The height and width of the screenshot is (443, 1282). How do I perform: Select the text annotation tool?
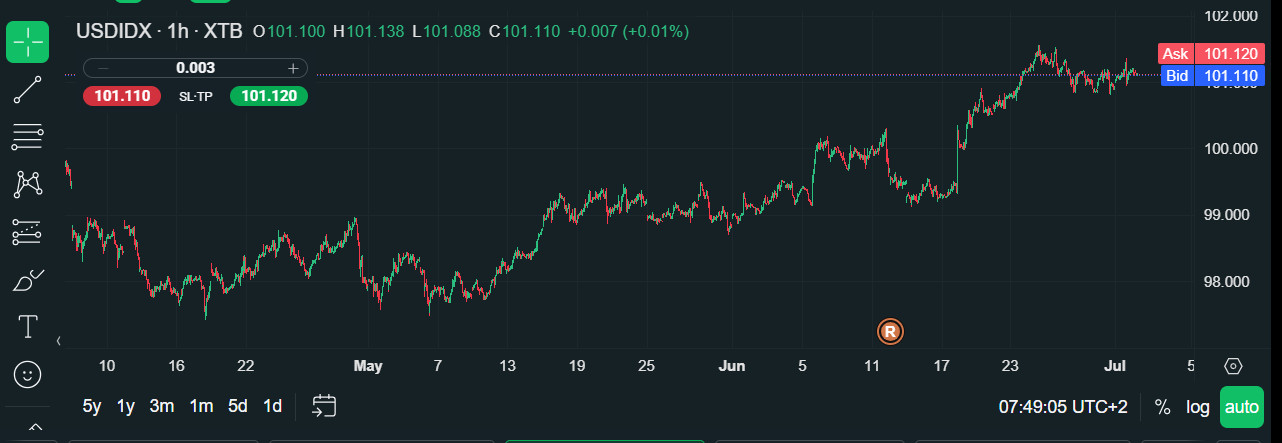click(x=28, y=327)
